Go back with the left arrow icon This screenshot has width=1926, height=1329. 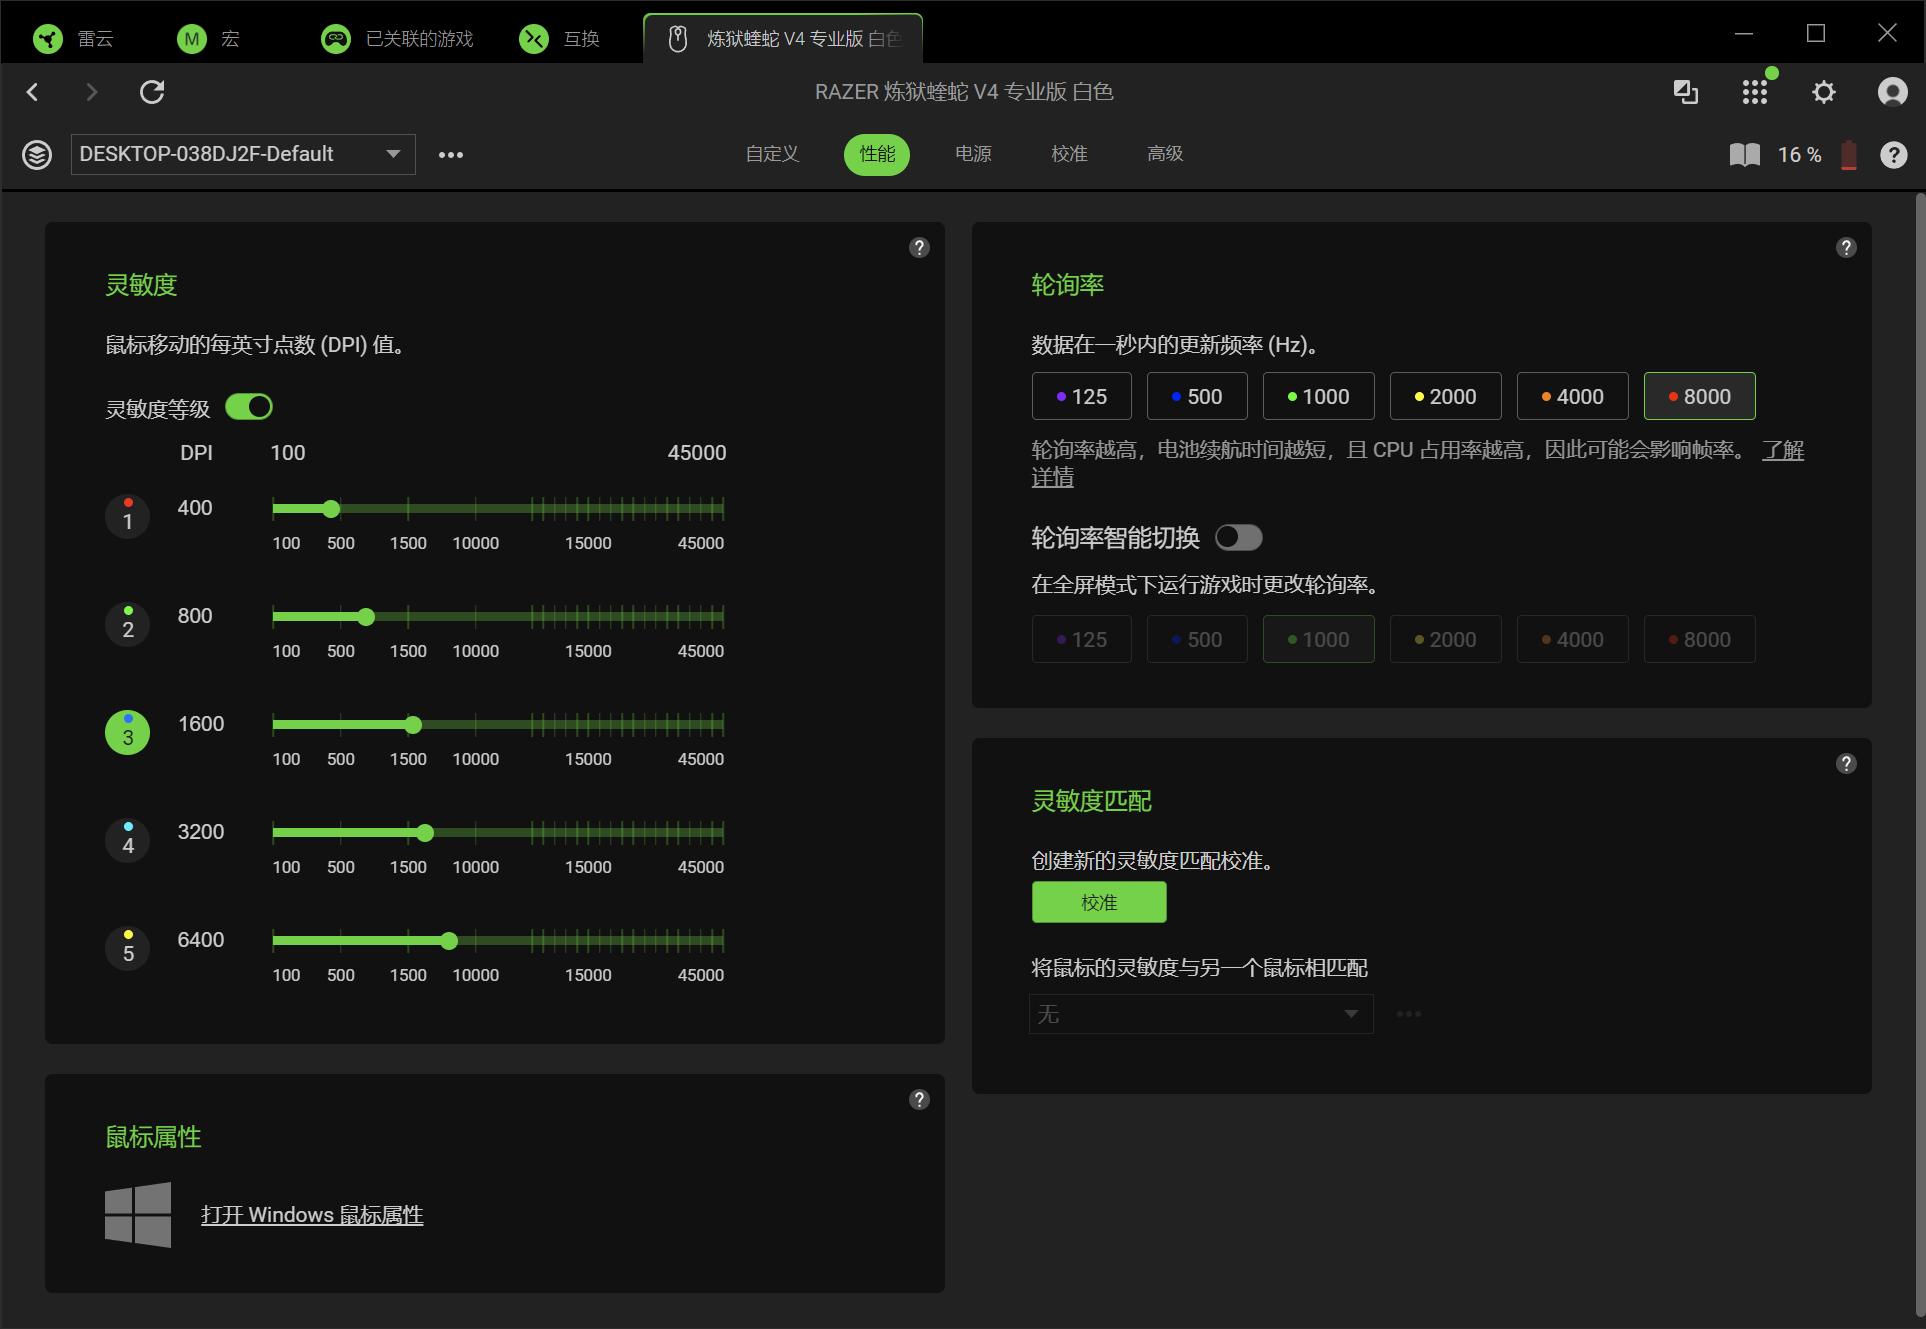click(x=32, y=92)
